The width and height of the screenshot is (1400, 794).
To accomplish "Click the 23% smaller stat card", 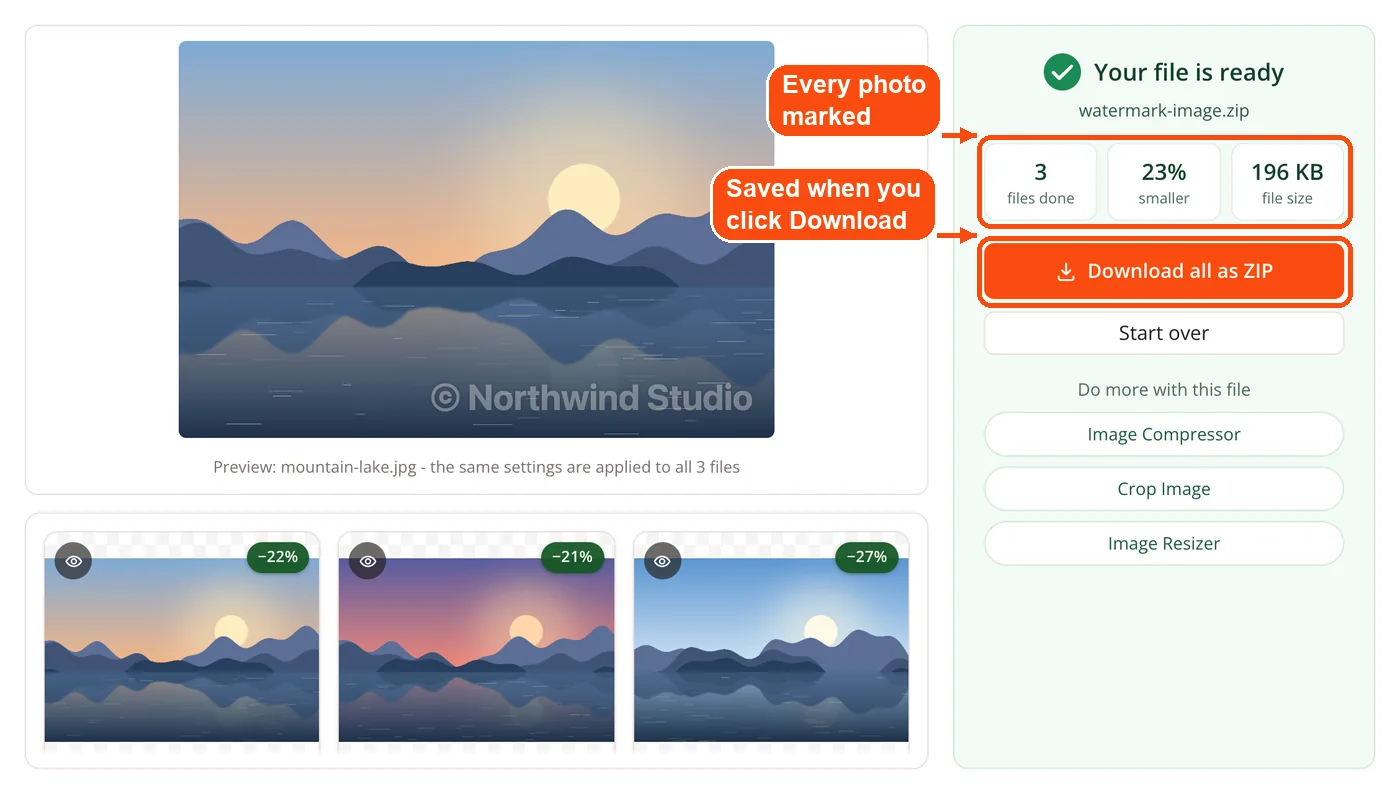I will pyautogui.click(x=1164, y=182).
